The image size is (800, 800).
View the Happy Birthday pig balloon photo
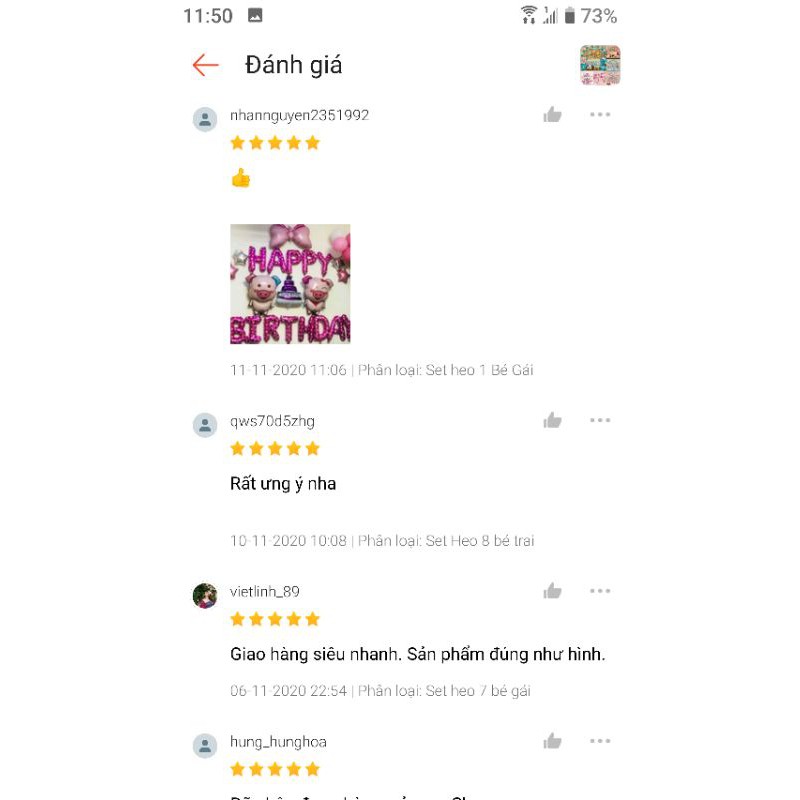[x=290, y=284]
